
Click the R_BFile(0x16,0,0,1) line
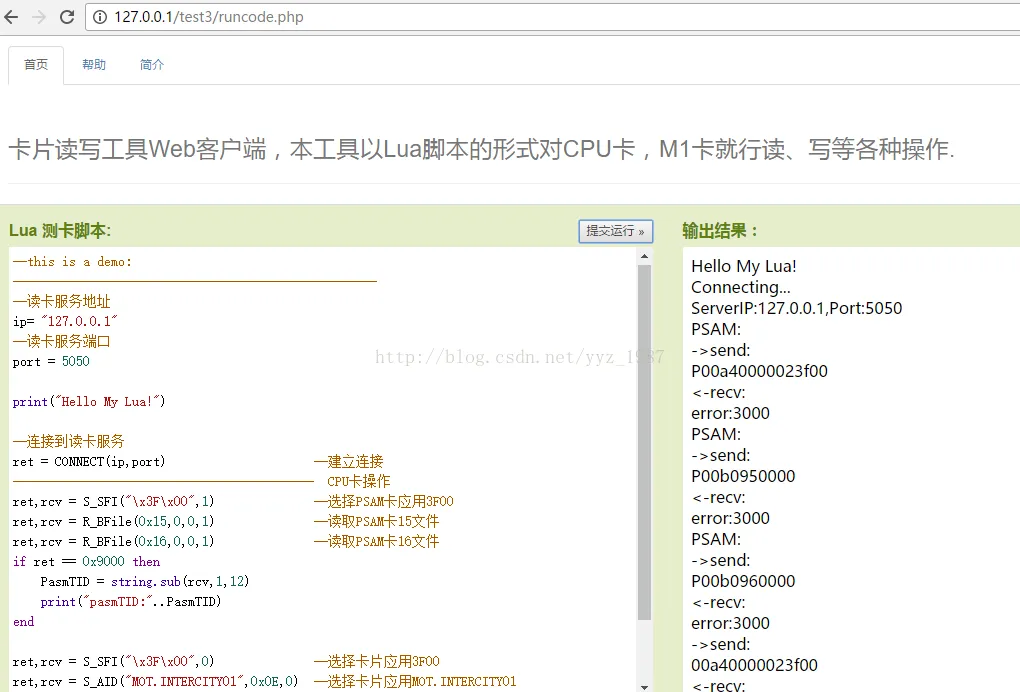(113, 542)
